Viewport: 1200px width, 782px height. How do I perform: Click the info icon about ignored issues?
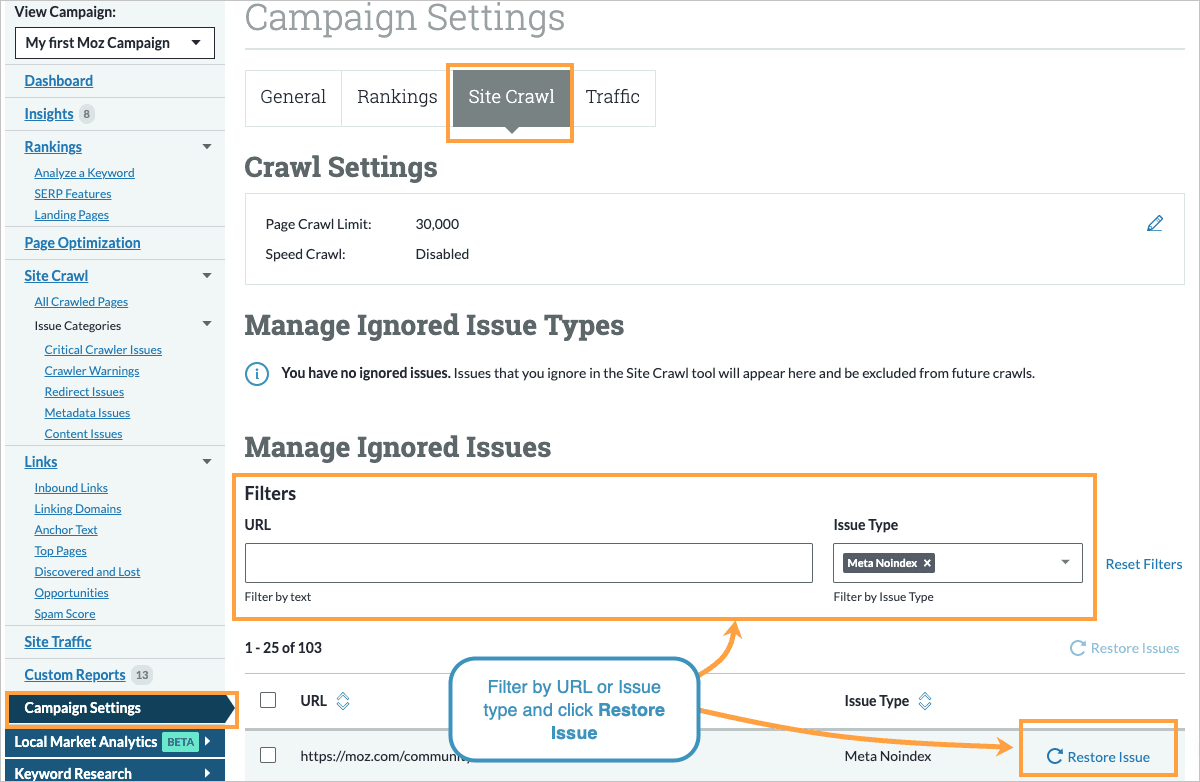point(257,372)
